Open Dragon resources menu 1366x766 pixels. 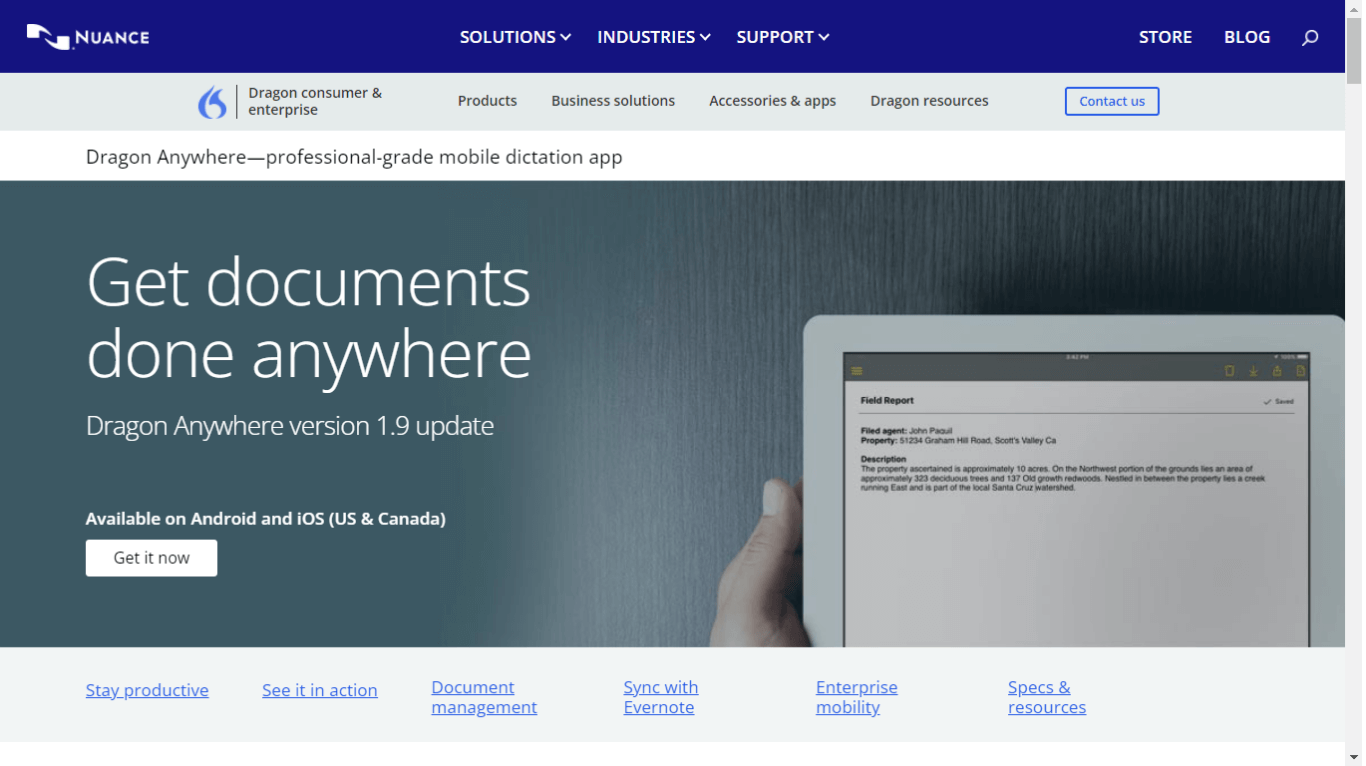(x=929, y=101)
